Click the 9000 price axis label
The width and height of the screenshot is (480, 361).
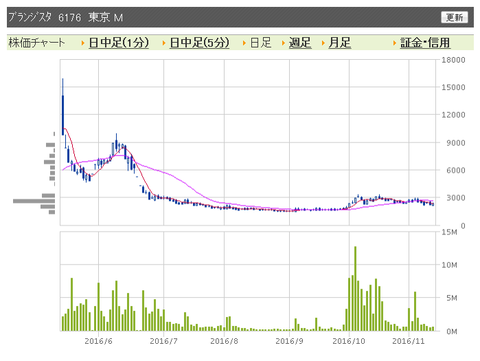(x=455, y=143)
